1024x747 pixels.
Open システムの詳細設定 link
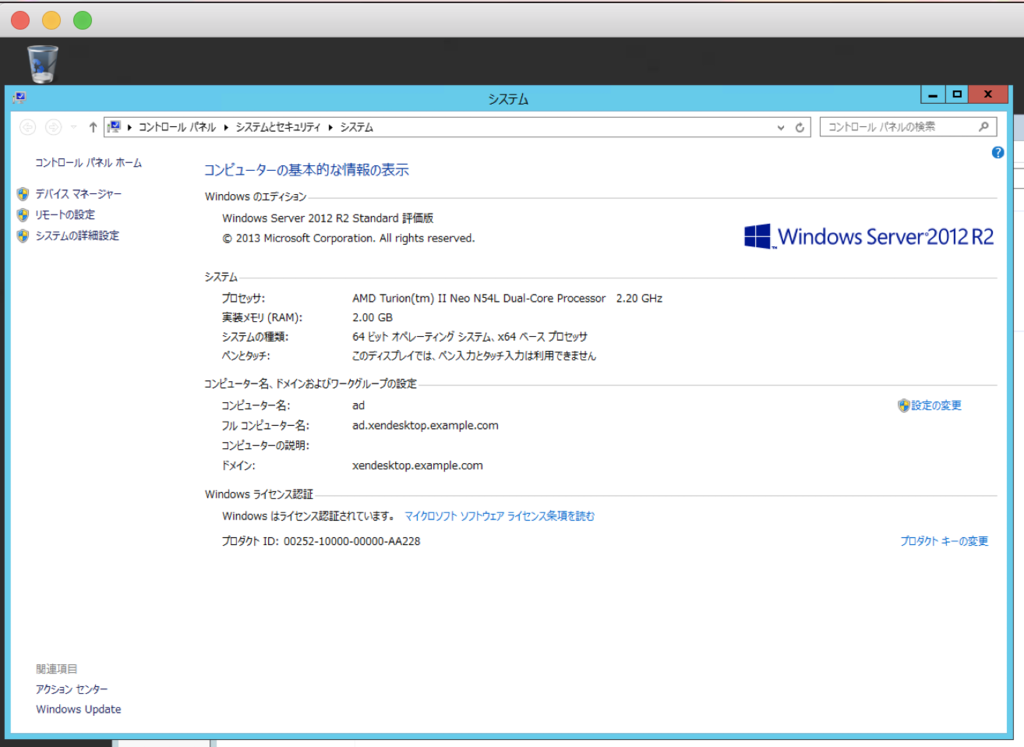(77, 236)
